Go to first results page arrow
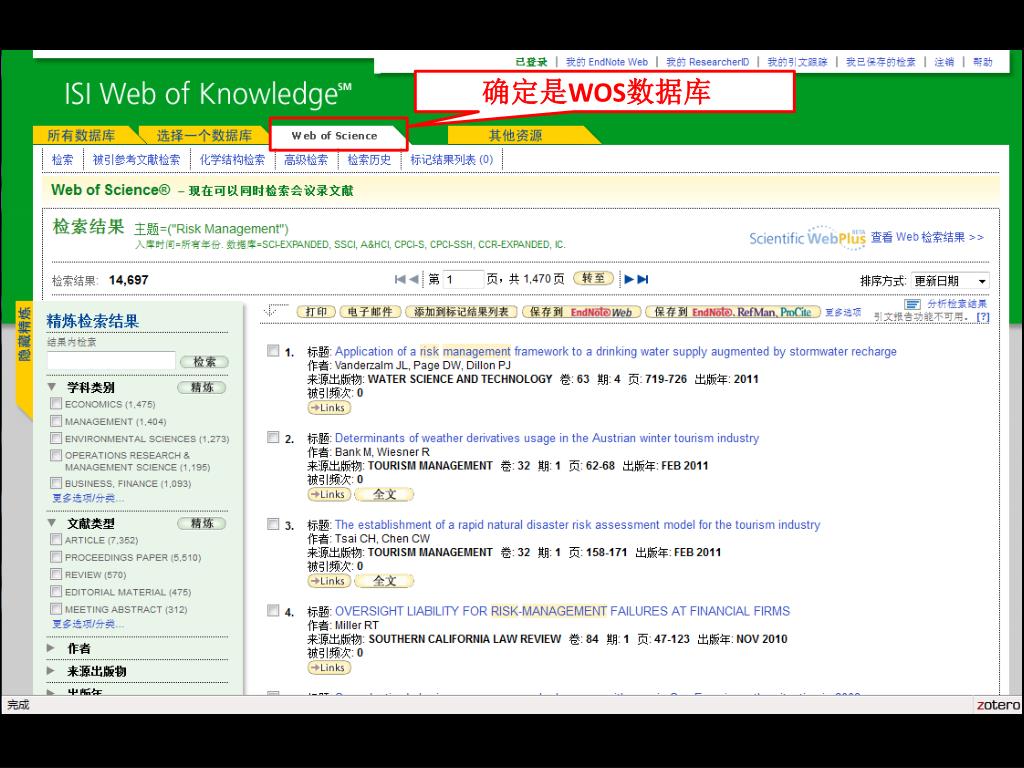This screenshot has width=1024, height=768. 400,280
